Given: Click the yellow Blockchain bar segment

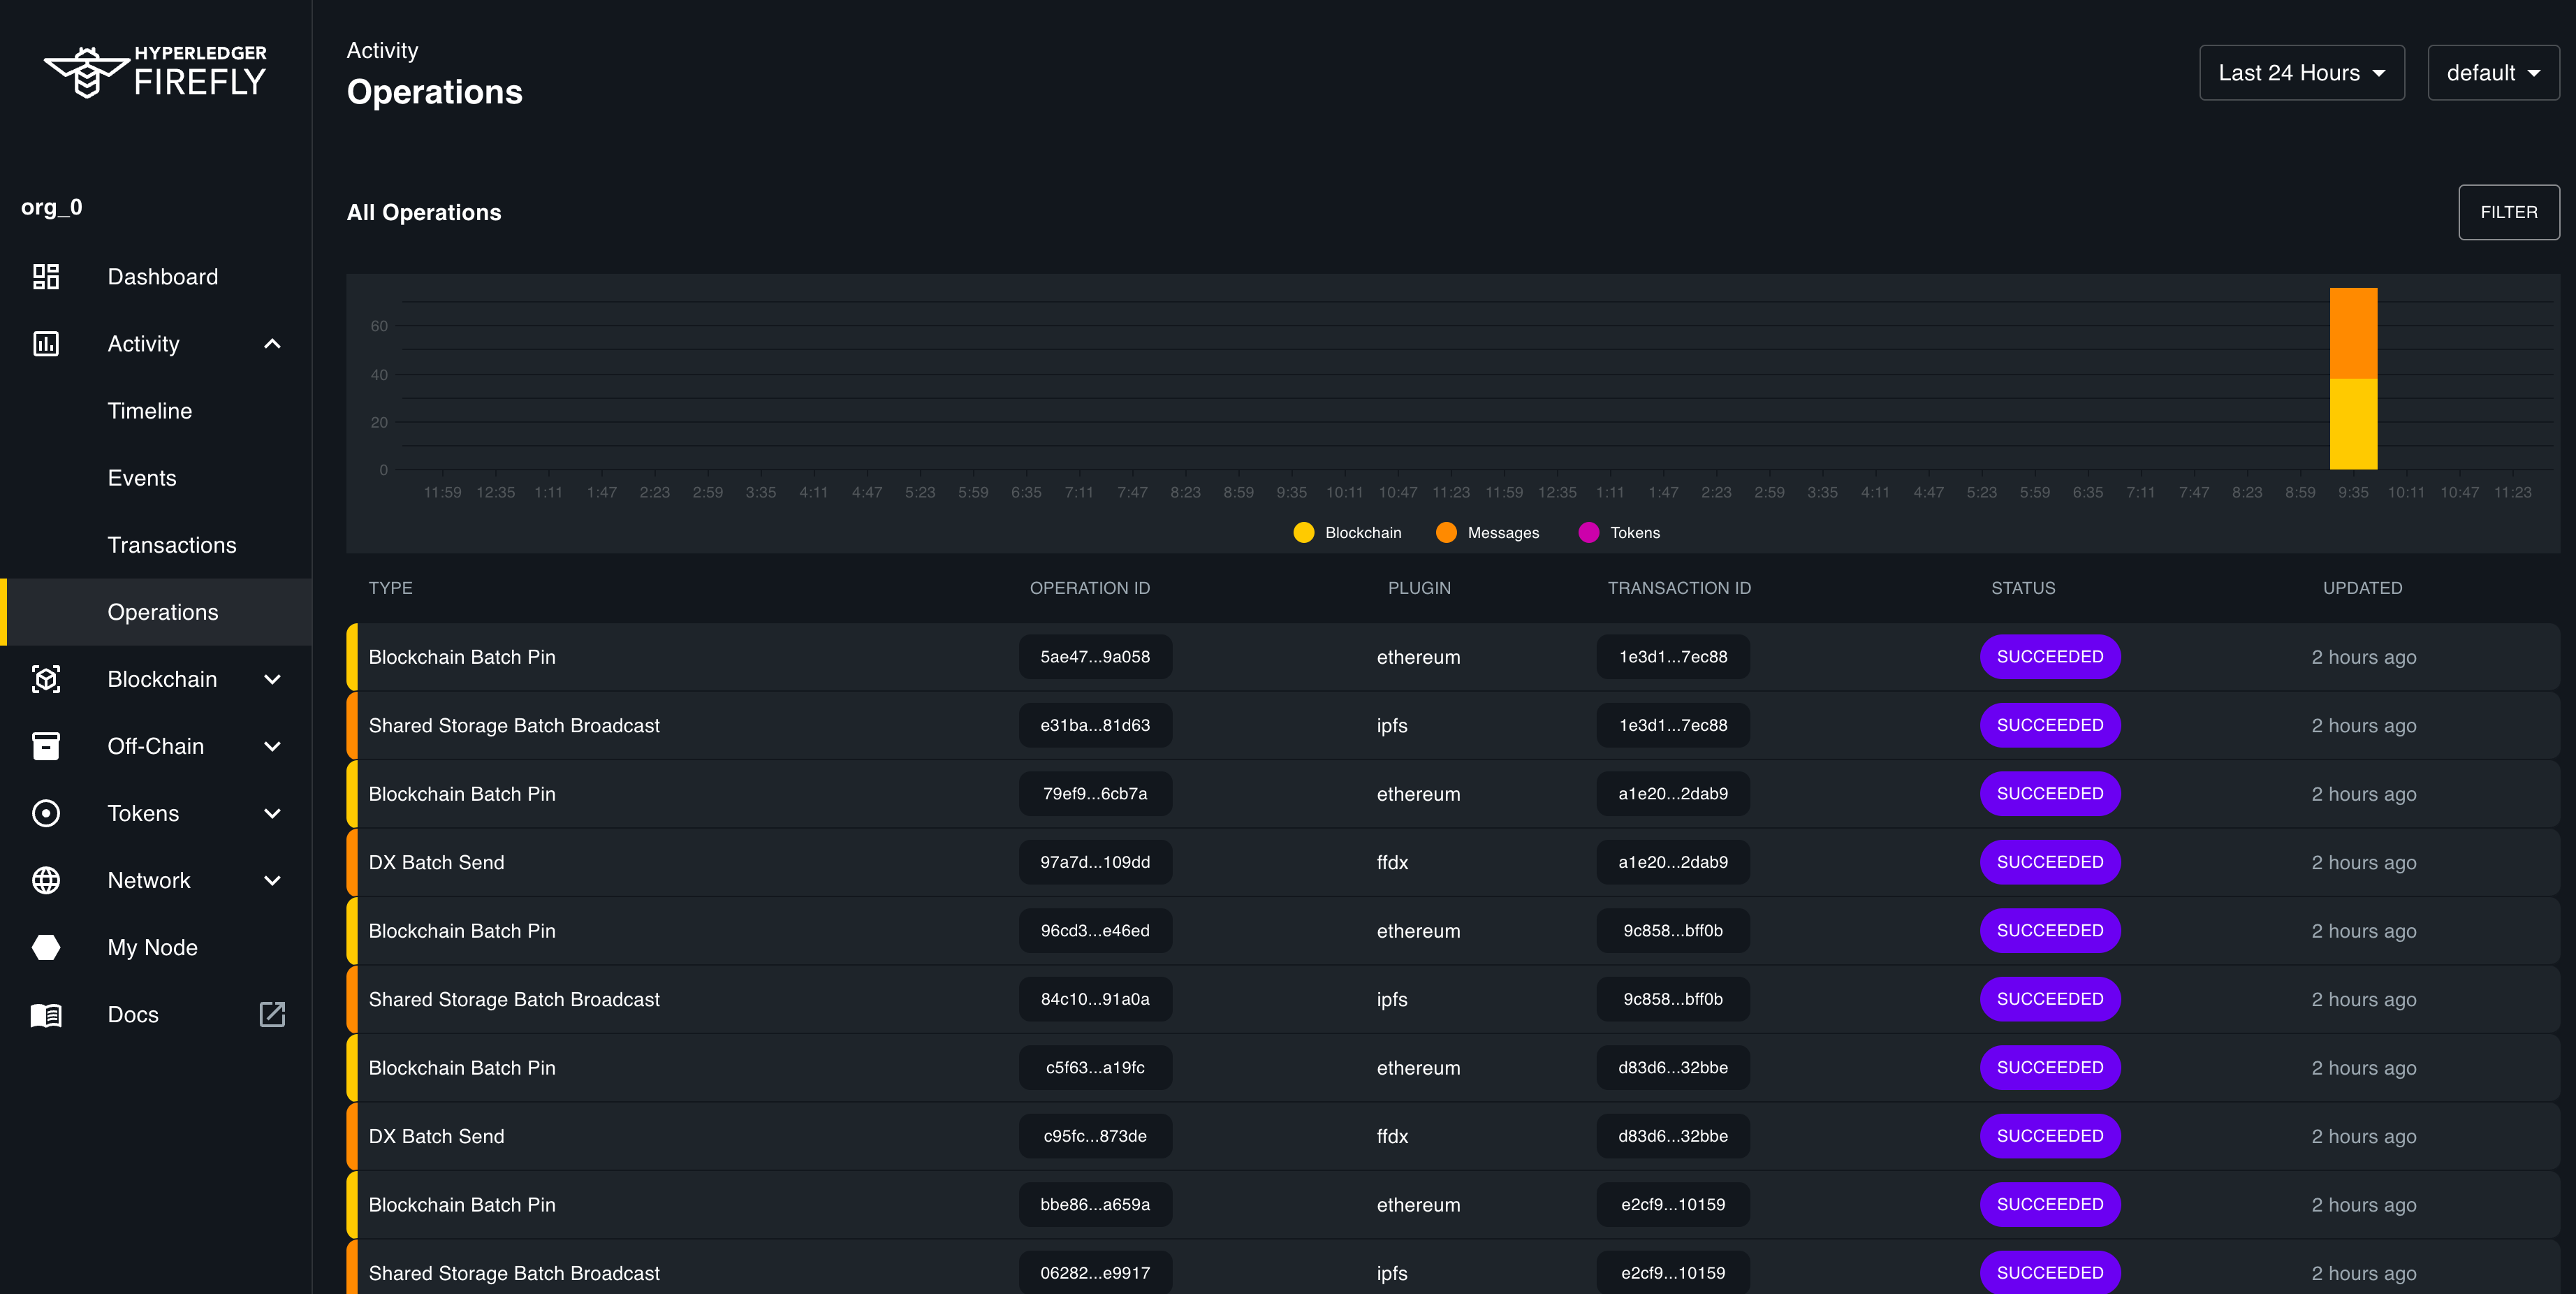Looking at the screenshot, I should point(2353,424).
